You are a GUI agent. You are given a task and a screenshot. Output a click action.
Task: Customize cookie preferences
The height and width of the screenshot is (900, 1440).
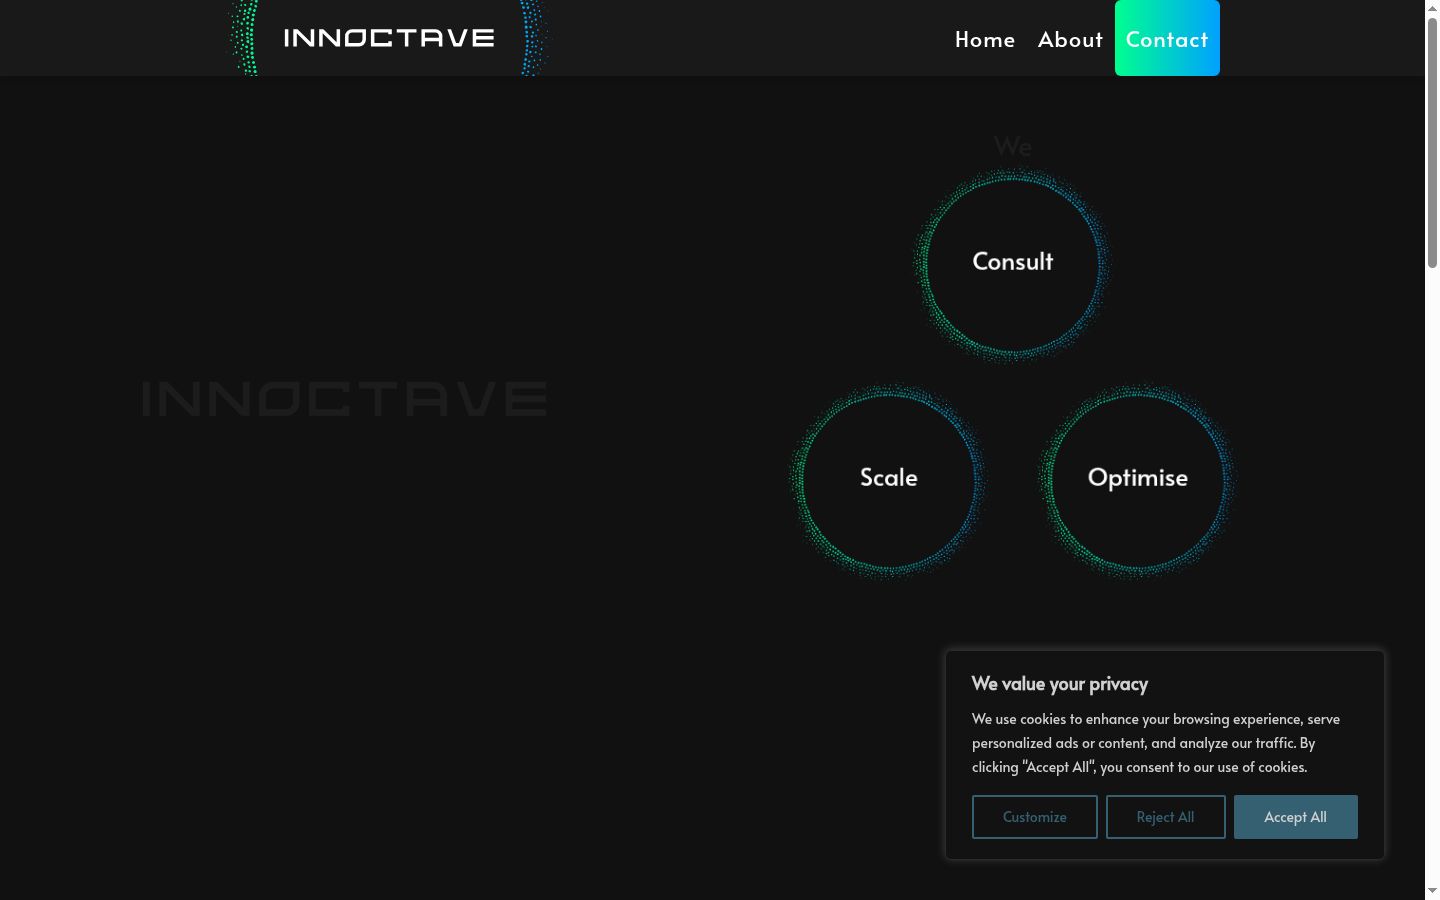click(x=1035, y=817)
